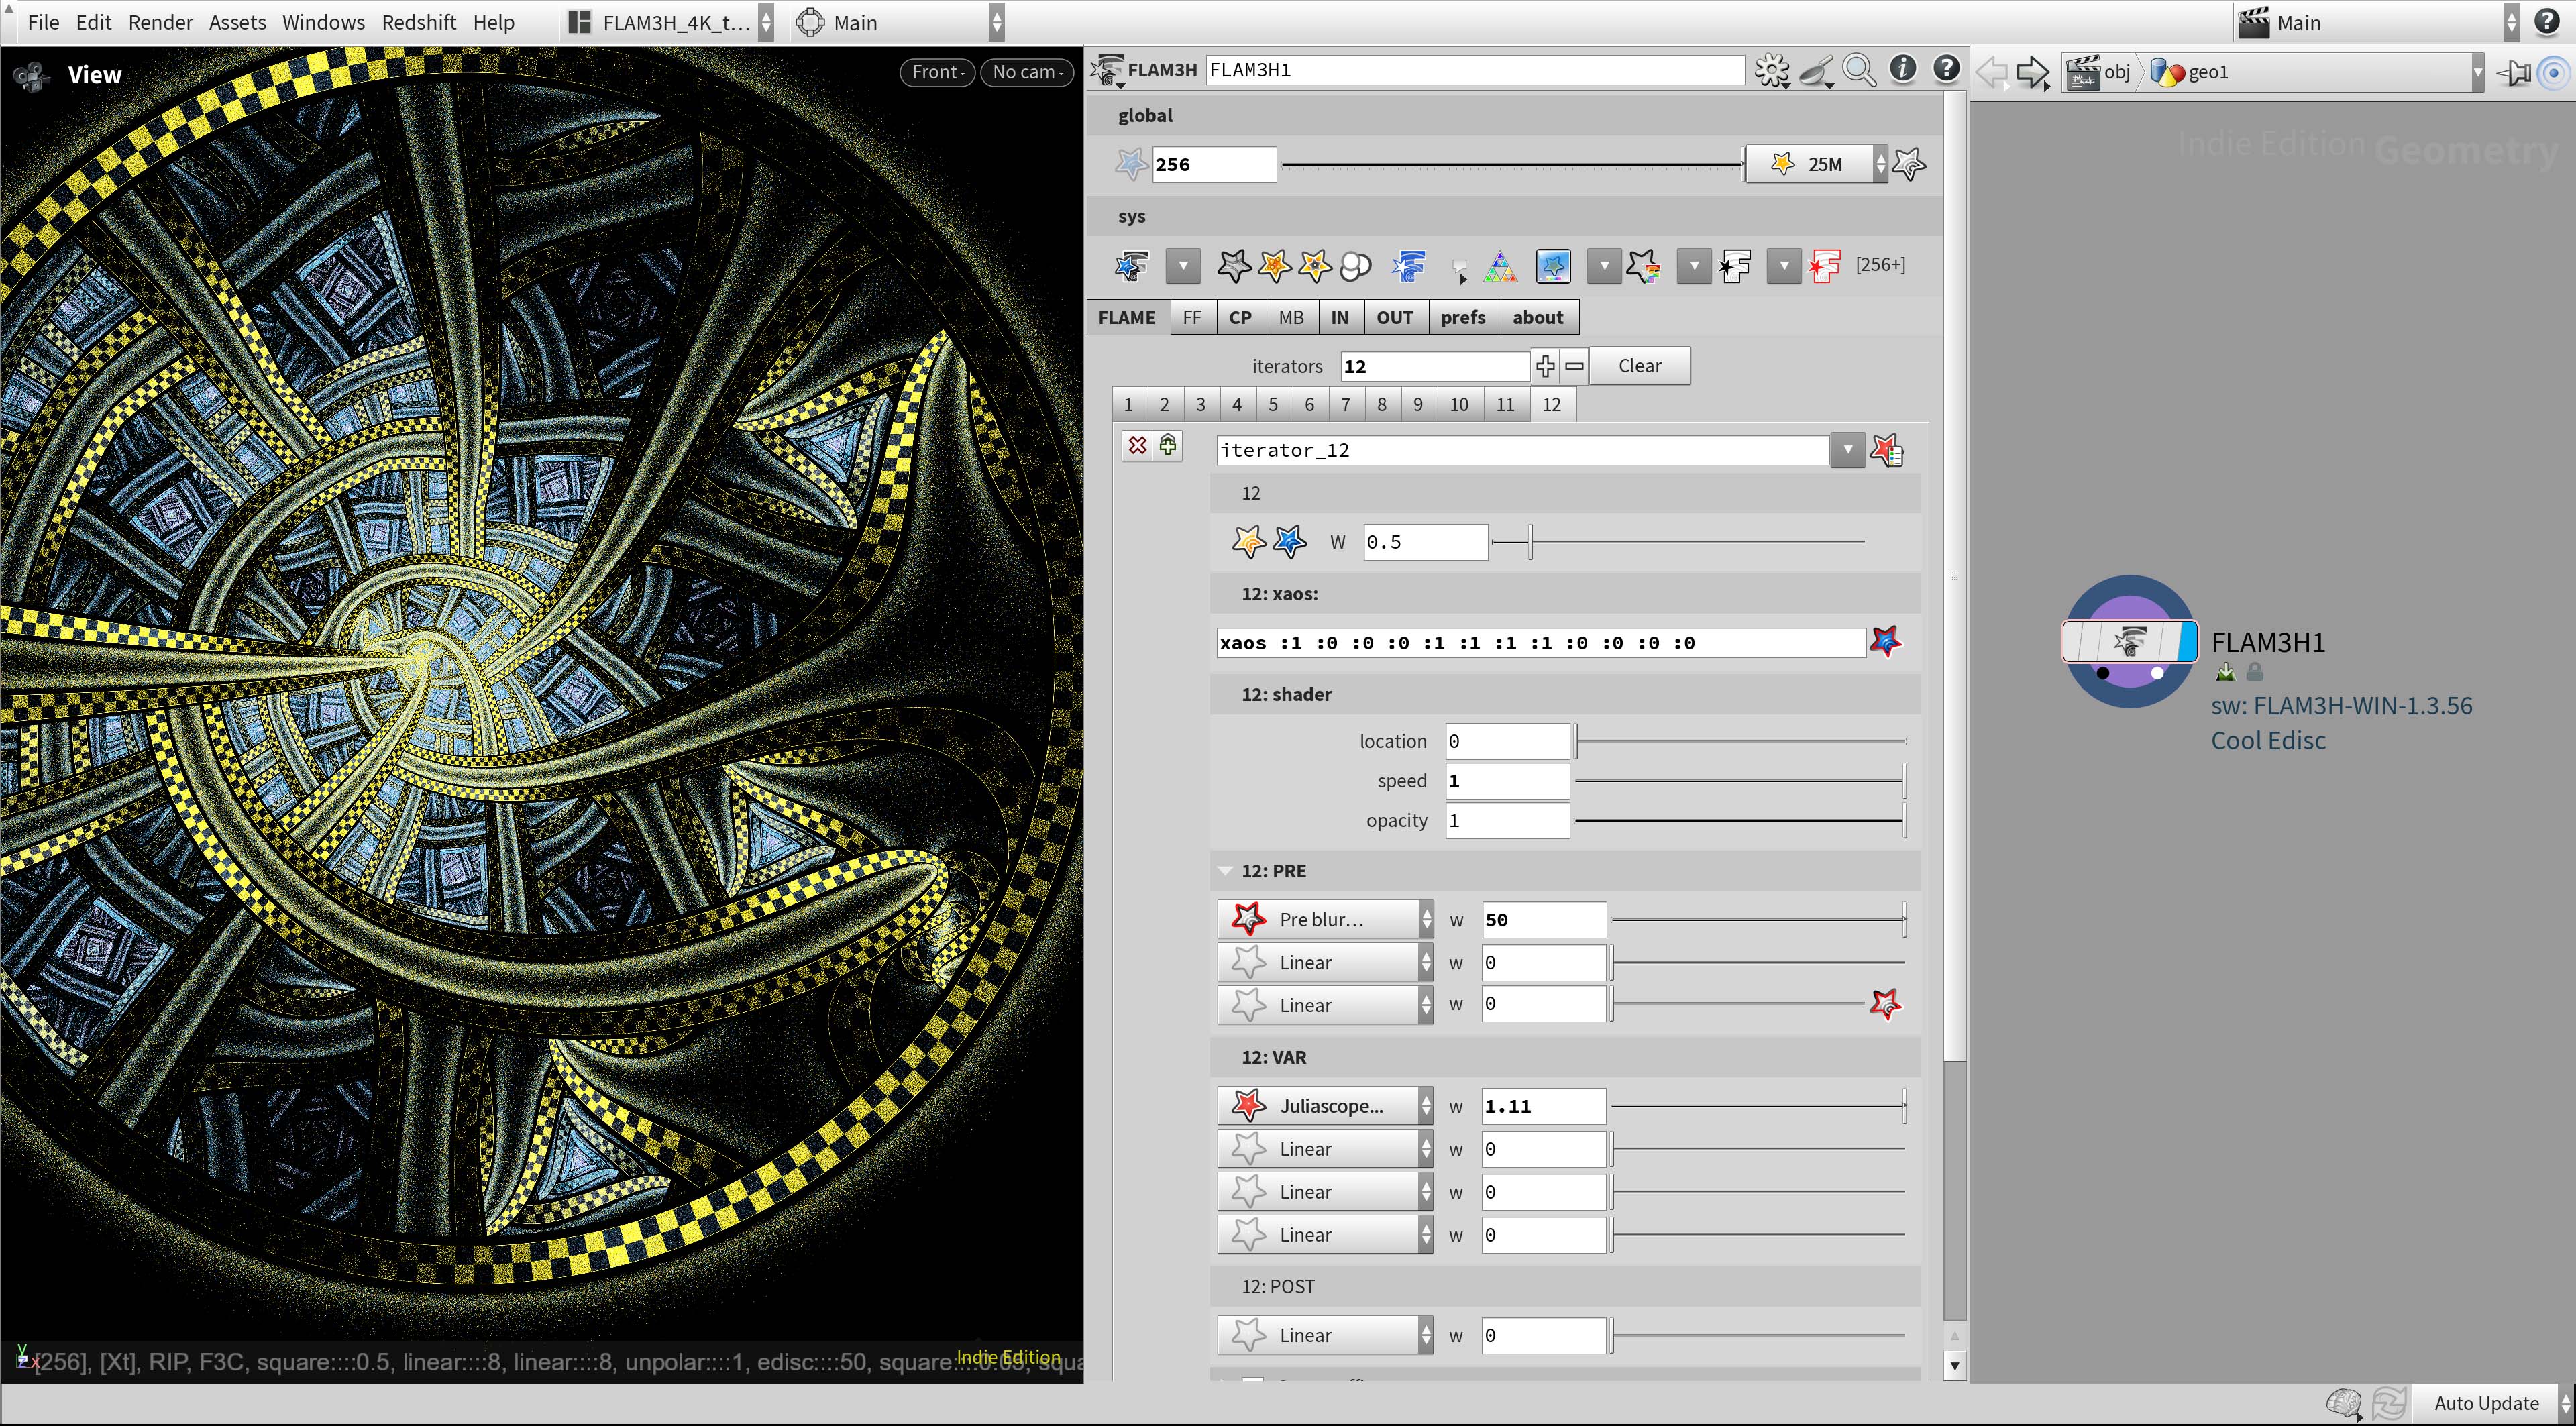This screenshot has height=1426, width=2576.
Task: Toggle the green lock icon beside iterator_12
Action: pos(1168,446)
